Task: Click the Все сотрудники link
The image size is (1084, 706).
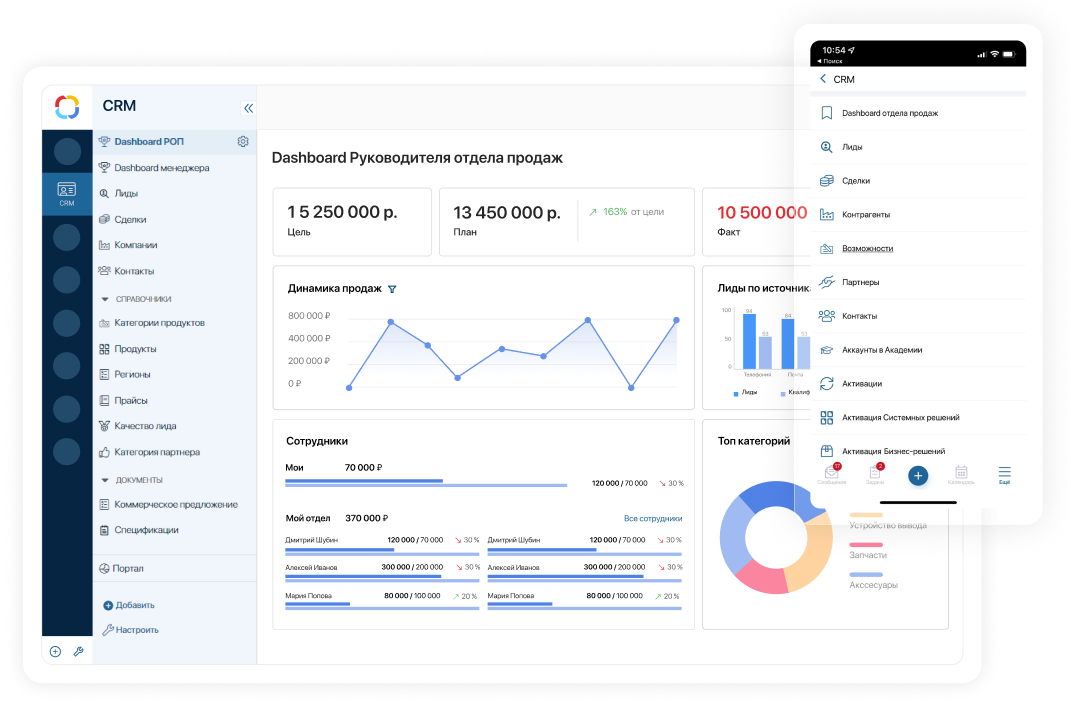Action: tap(653, 518)
